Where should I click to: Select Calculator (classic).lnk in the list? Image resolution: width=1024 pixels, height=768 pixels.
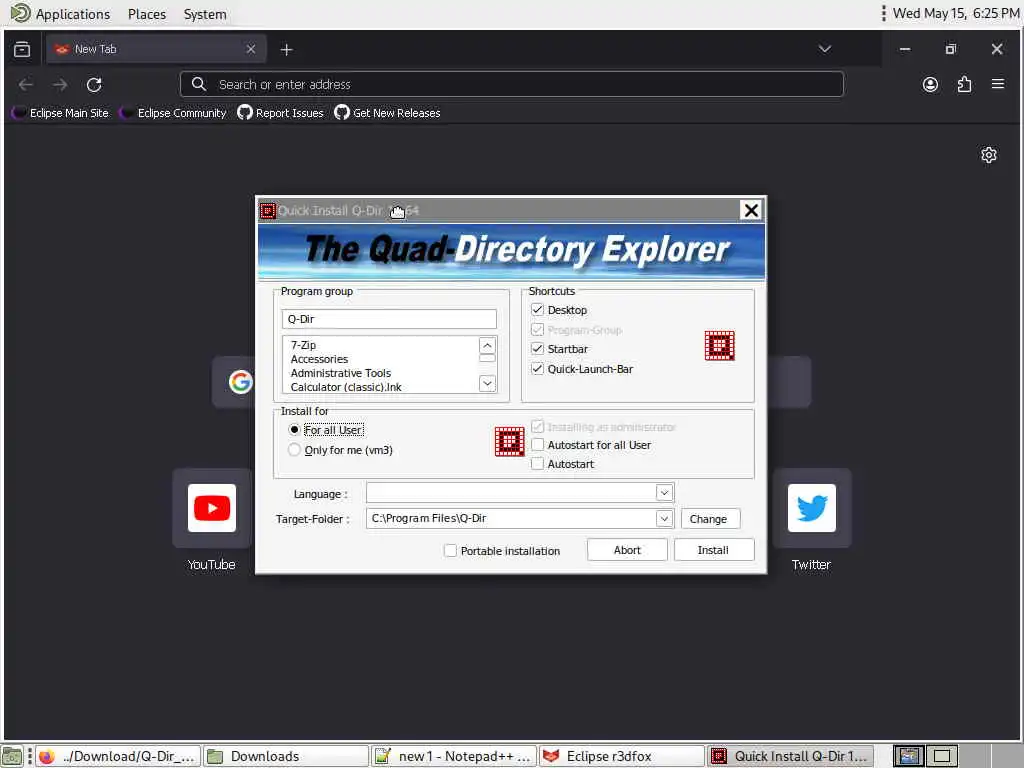346,387
